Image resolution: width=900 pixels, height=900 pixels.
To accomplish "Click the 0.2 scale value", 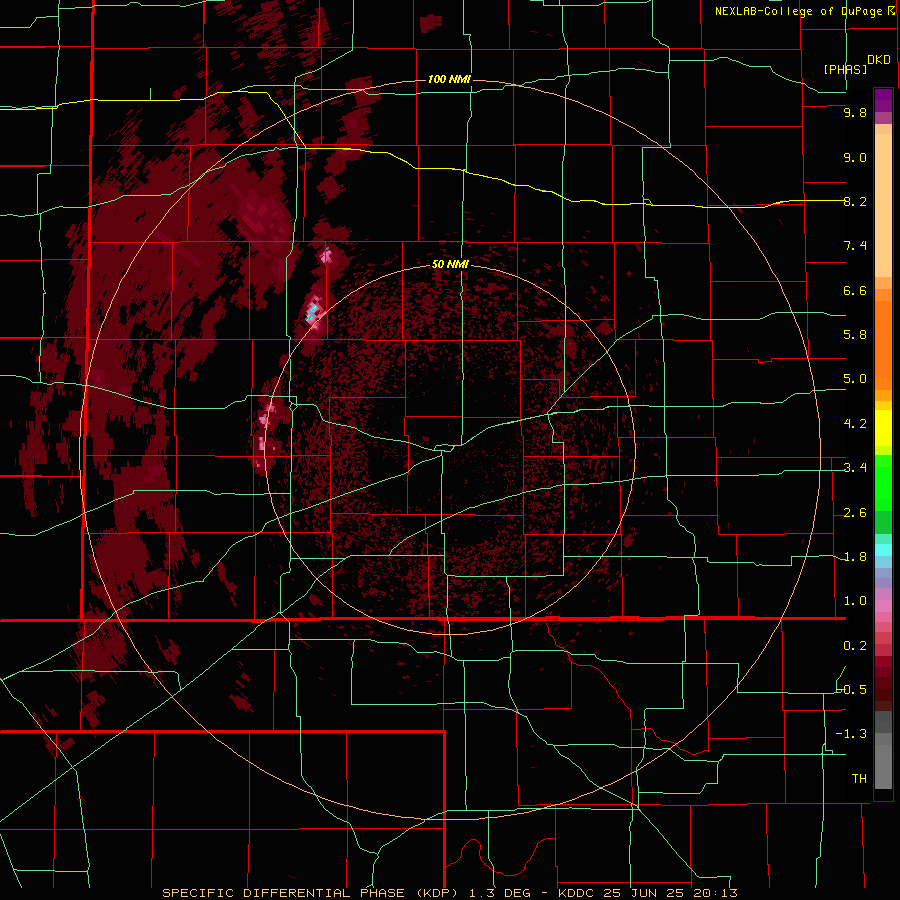I will pos(855,646).
